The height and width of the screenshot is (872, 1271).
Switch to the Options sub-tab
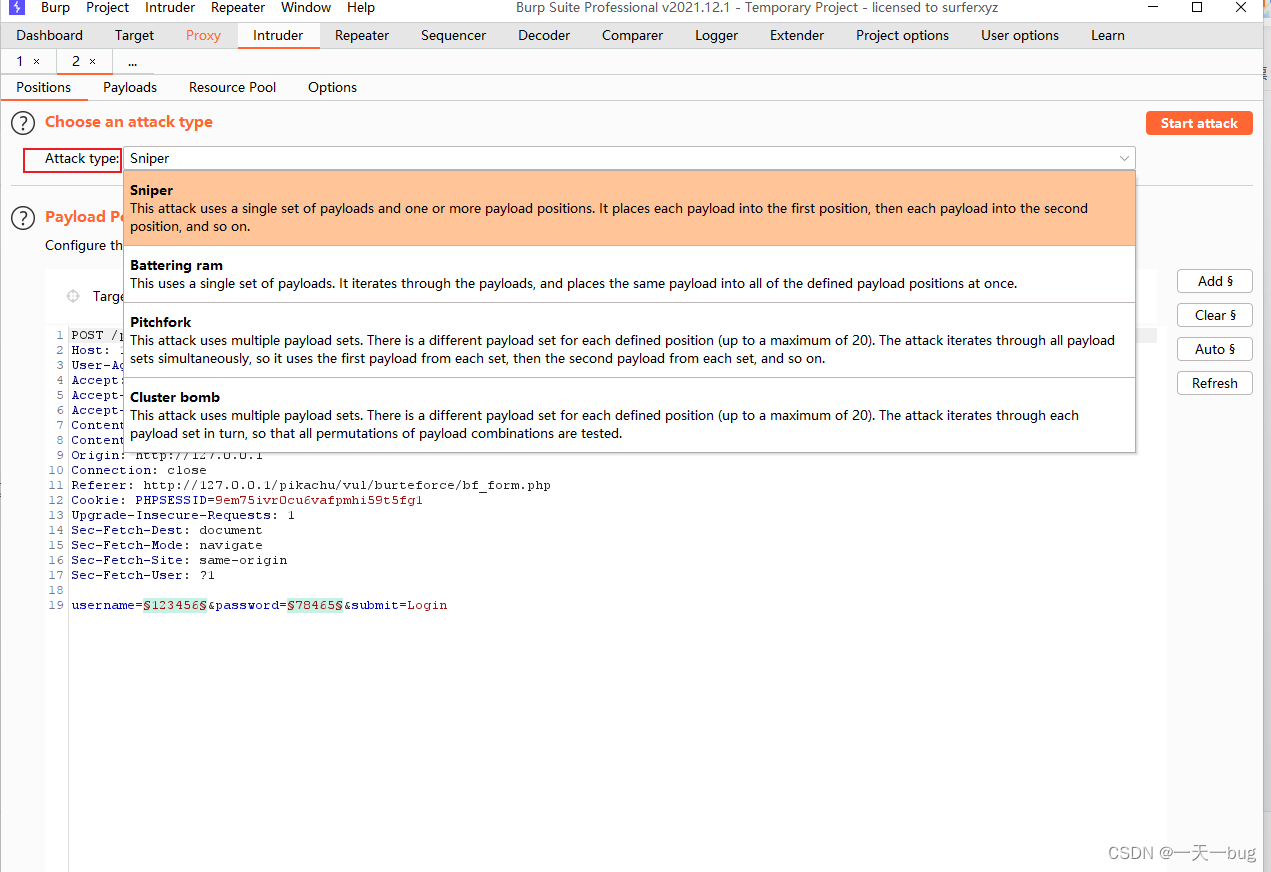(332, 88)
